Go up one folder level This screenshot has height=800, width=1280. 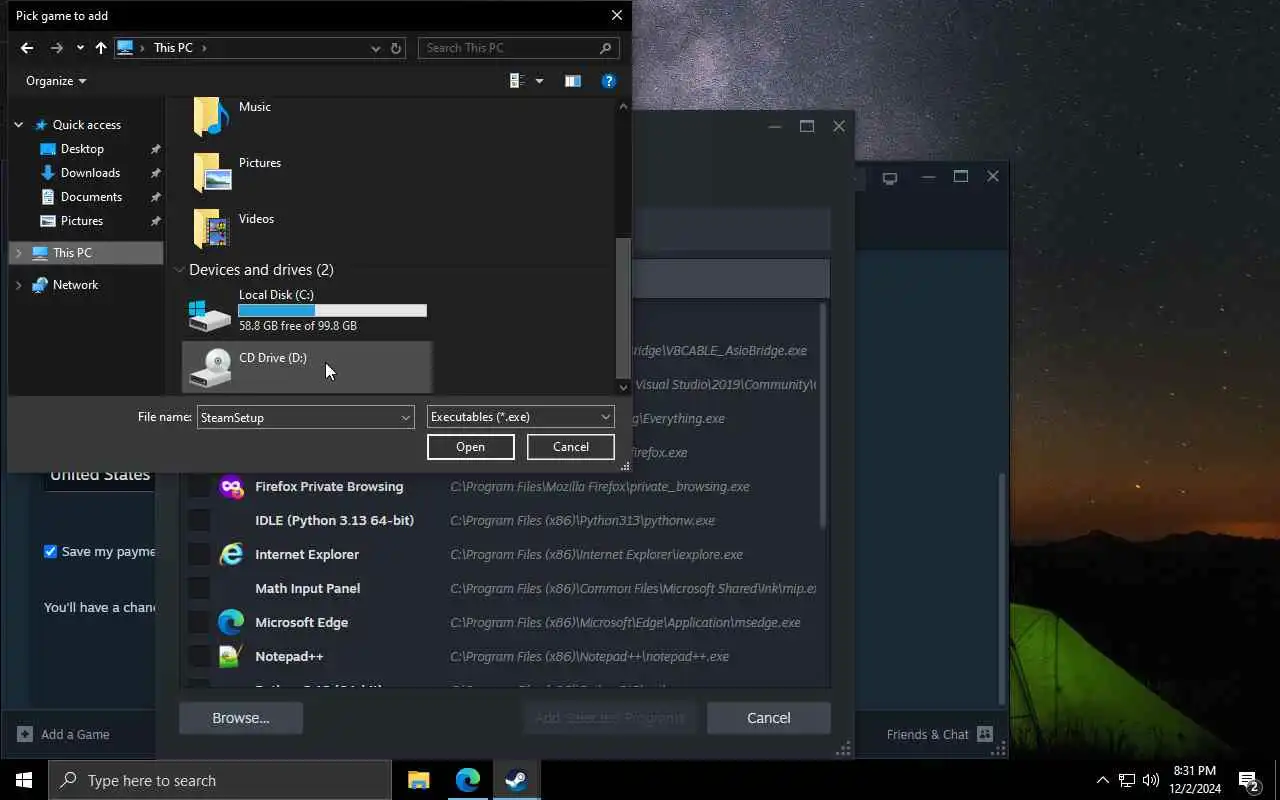(x=100, y=48)
